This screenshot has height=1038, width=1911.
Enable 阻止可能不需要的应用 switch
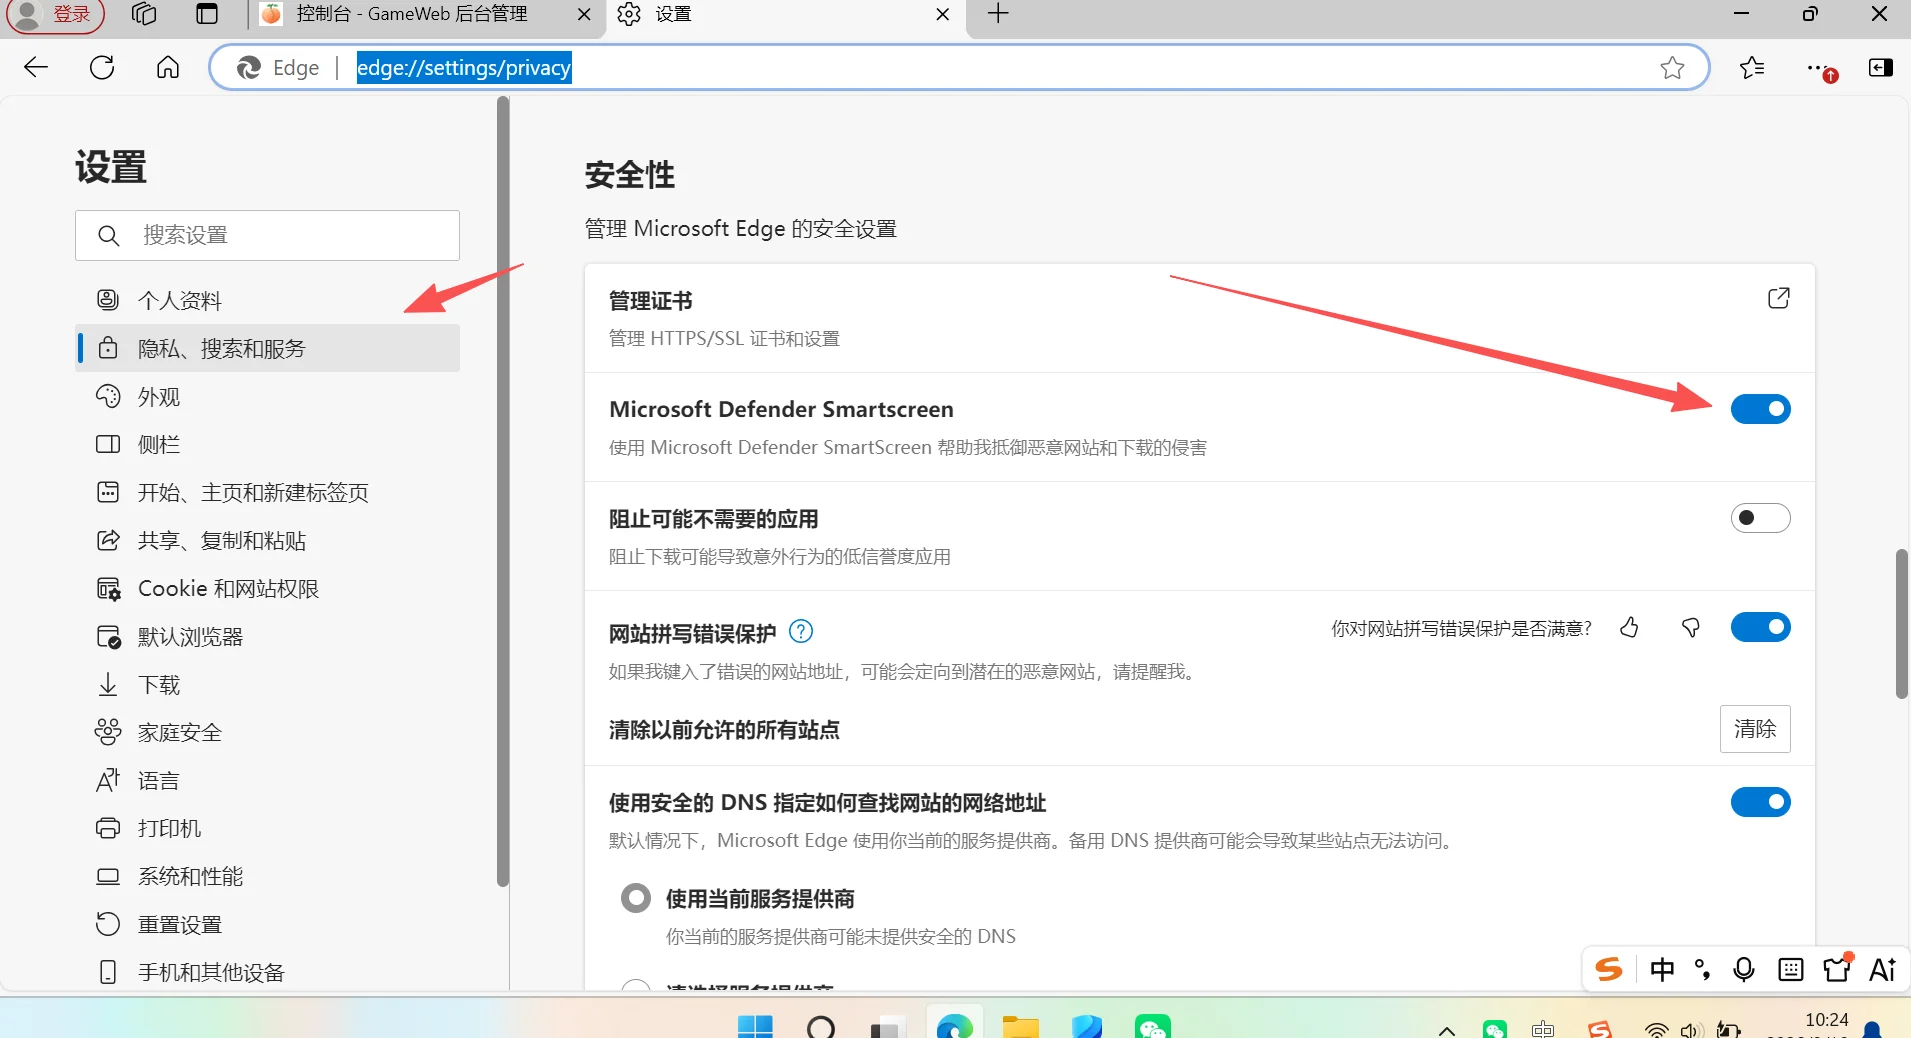point(1760,518)
